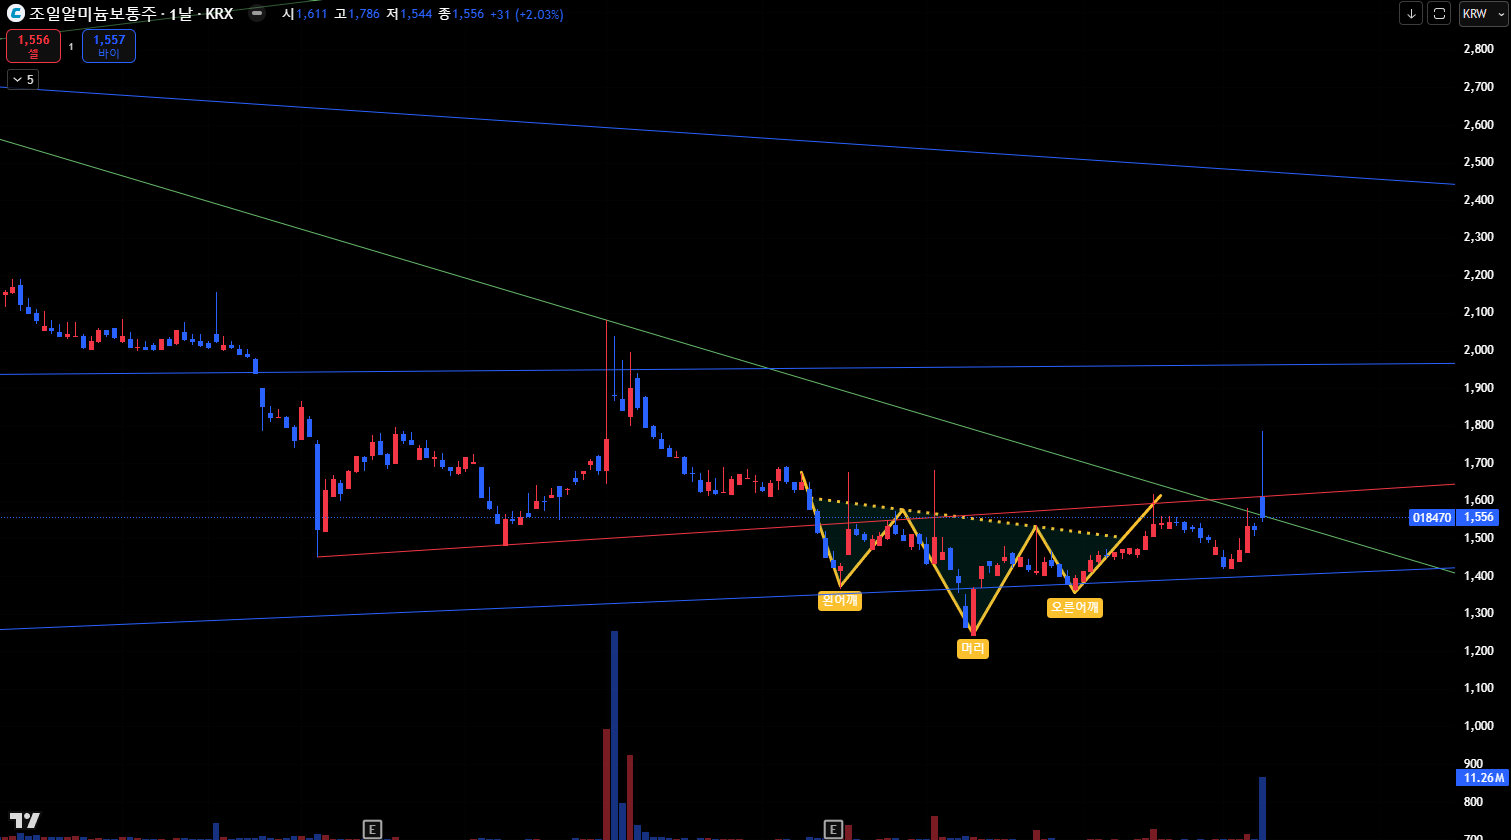This screenshot has height=840, width=1511.
Task: Click the red 1,556 셀 sell button
Action: coord(33,46)
